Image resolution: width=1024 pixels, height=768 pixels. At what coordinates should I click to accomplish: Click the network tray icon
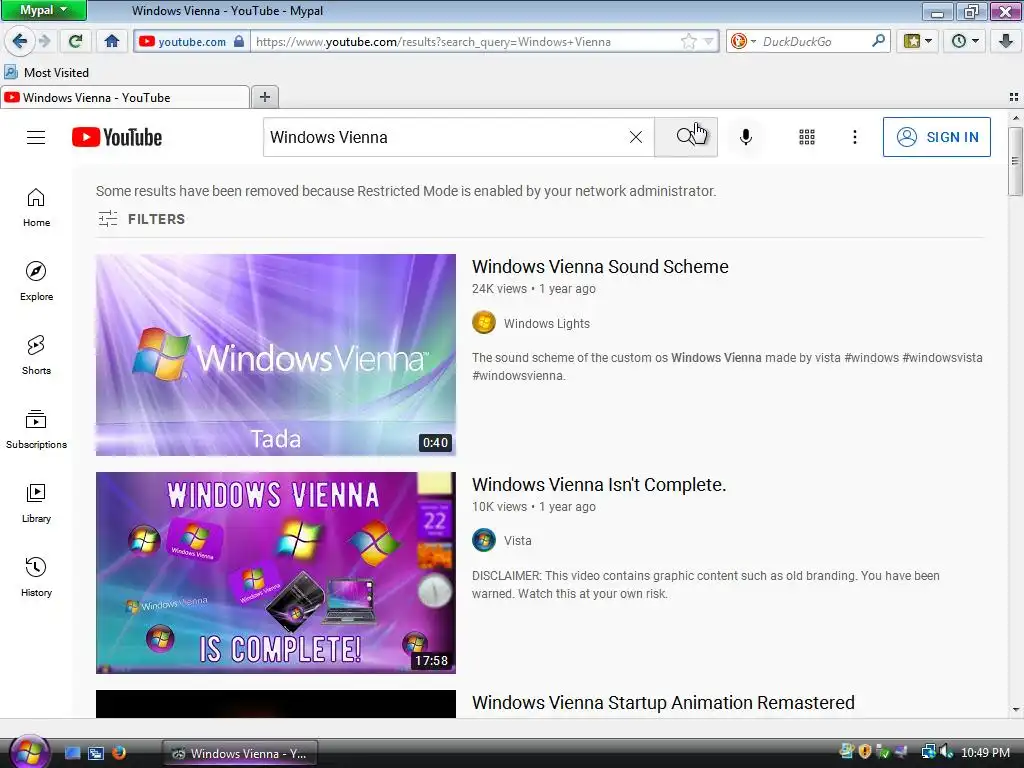(928, 752)
